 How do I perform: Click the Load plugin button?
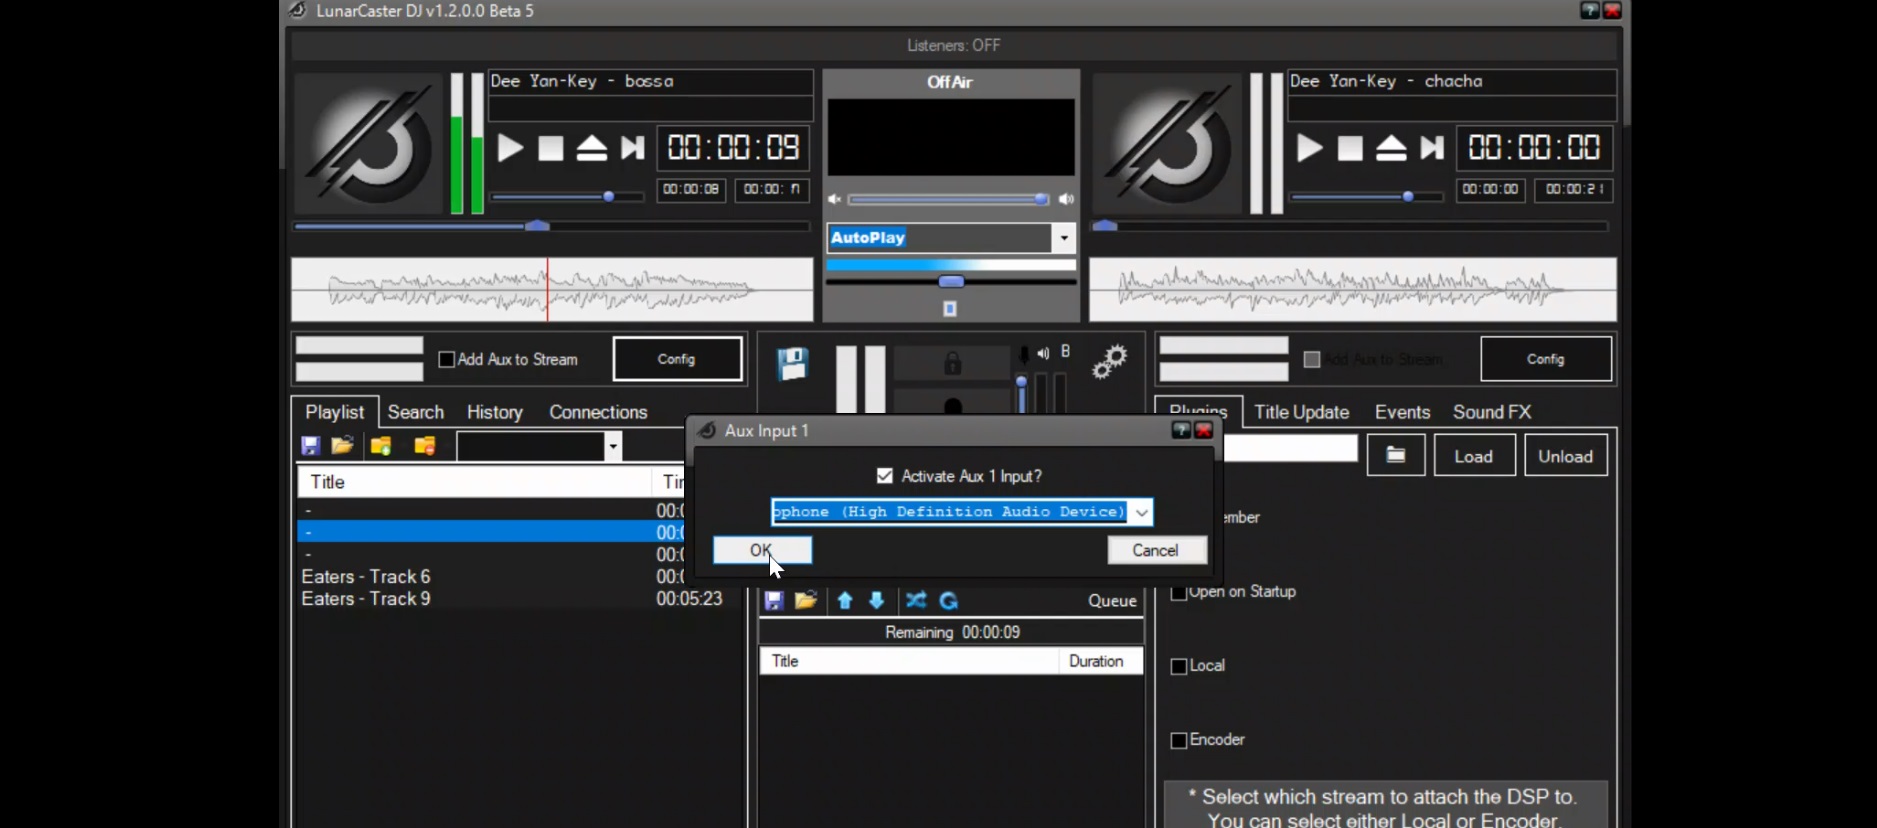point(1474,456)
